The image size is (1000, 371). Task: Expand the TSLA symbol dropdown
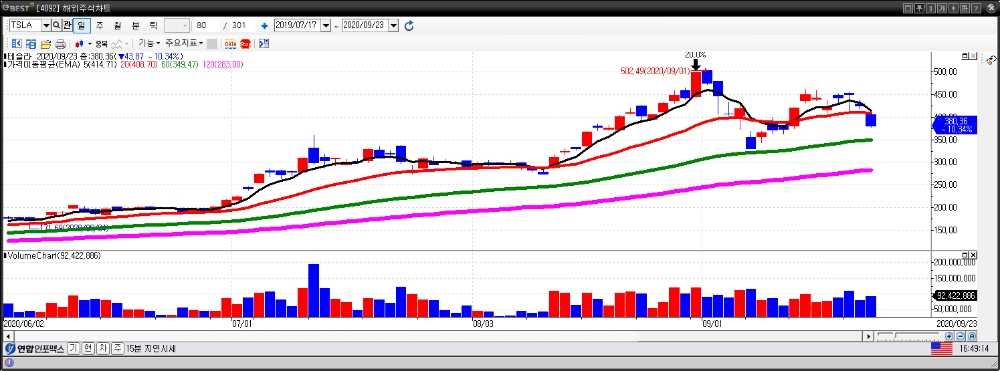tap(46, 25)
